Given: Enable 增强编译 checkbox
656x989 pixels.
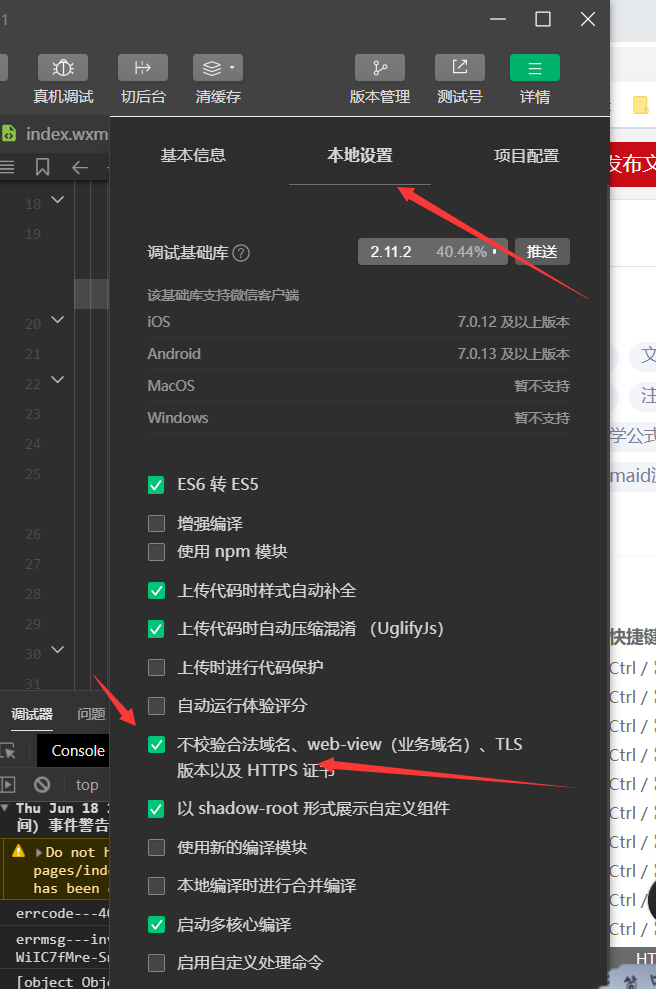Looking at the screenshot, I should click(x=156, y=524).
